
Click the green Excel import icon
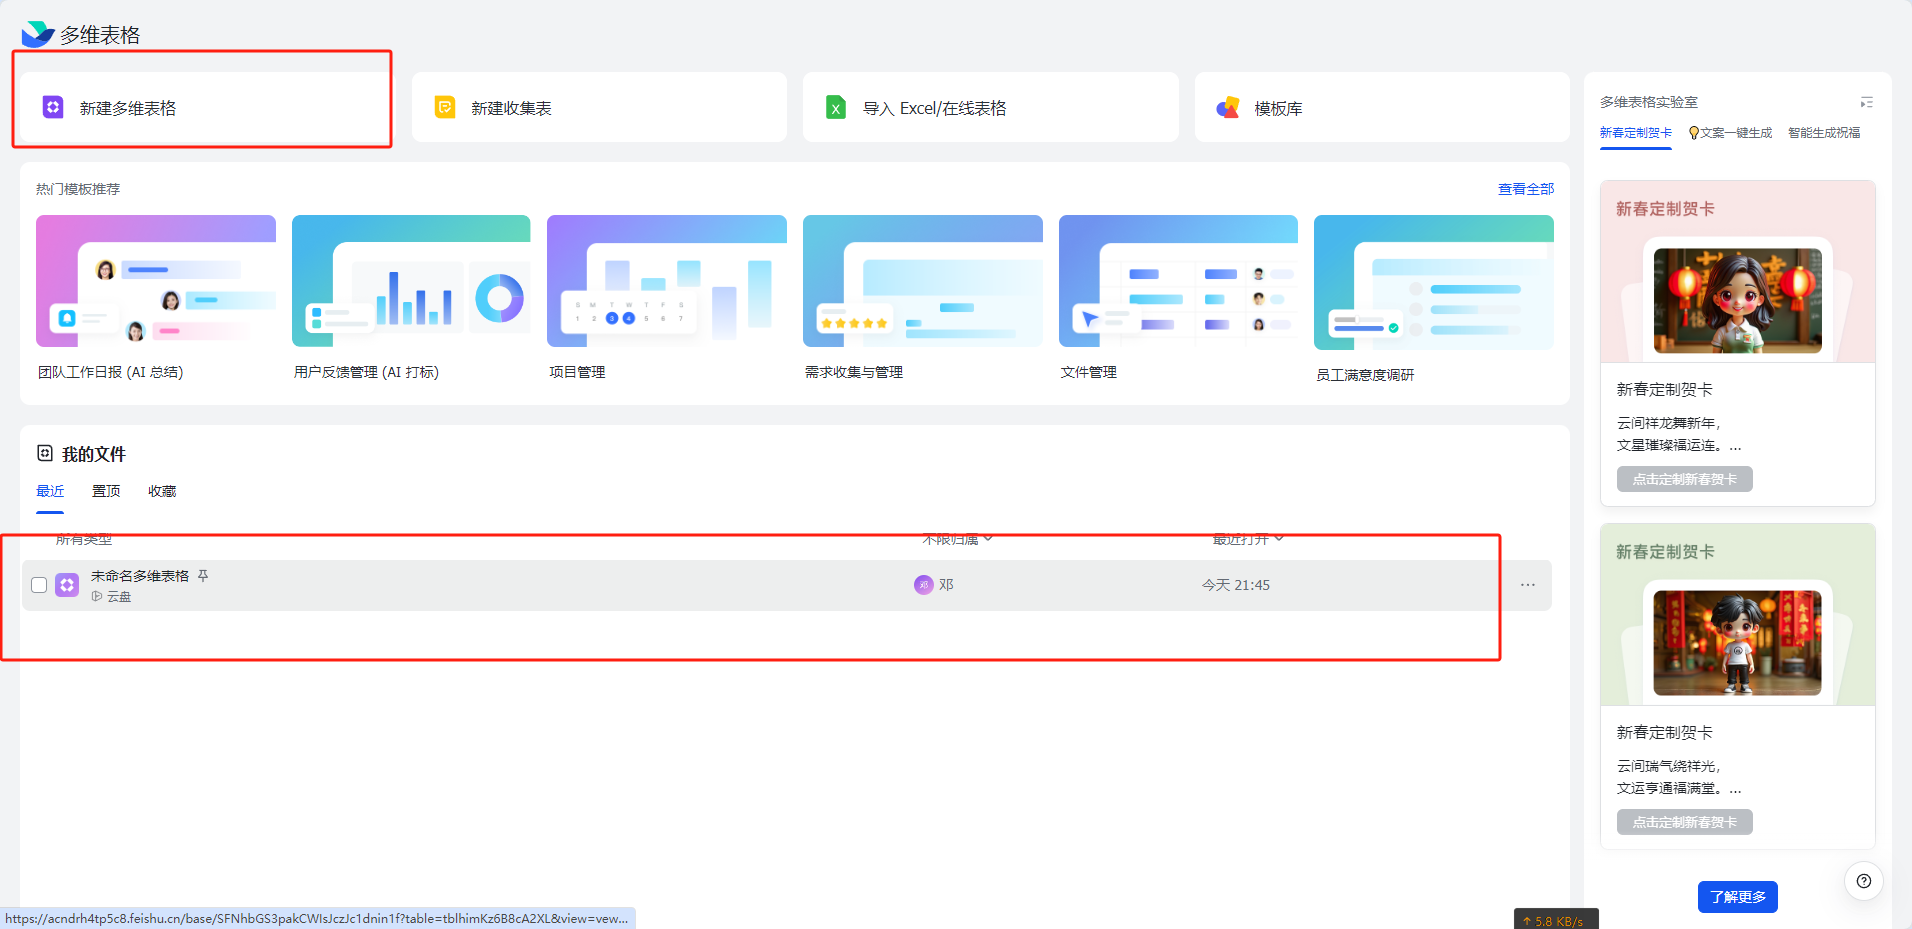(x=836, y=107)
